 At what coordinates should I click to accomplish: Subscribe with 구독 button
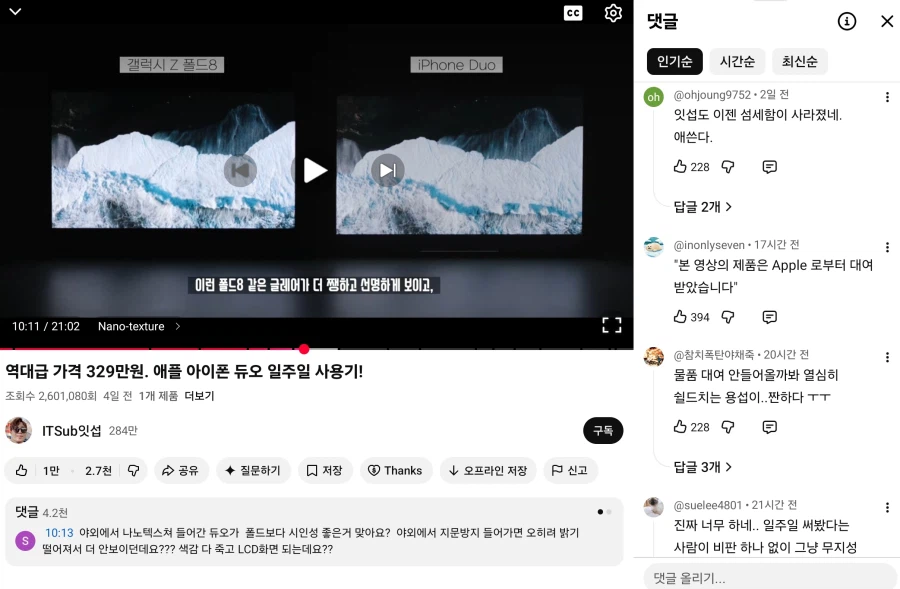coord(603,431)
